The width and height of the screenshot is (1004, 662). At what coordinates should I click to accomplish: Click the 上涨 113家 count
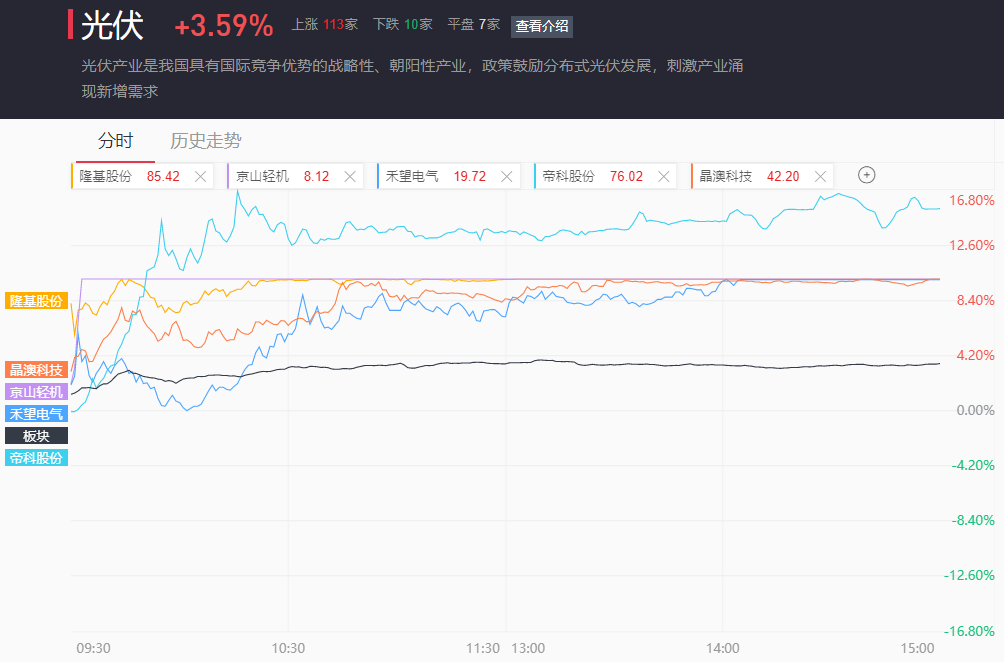(x=325, y=25)
